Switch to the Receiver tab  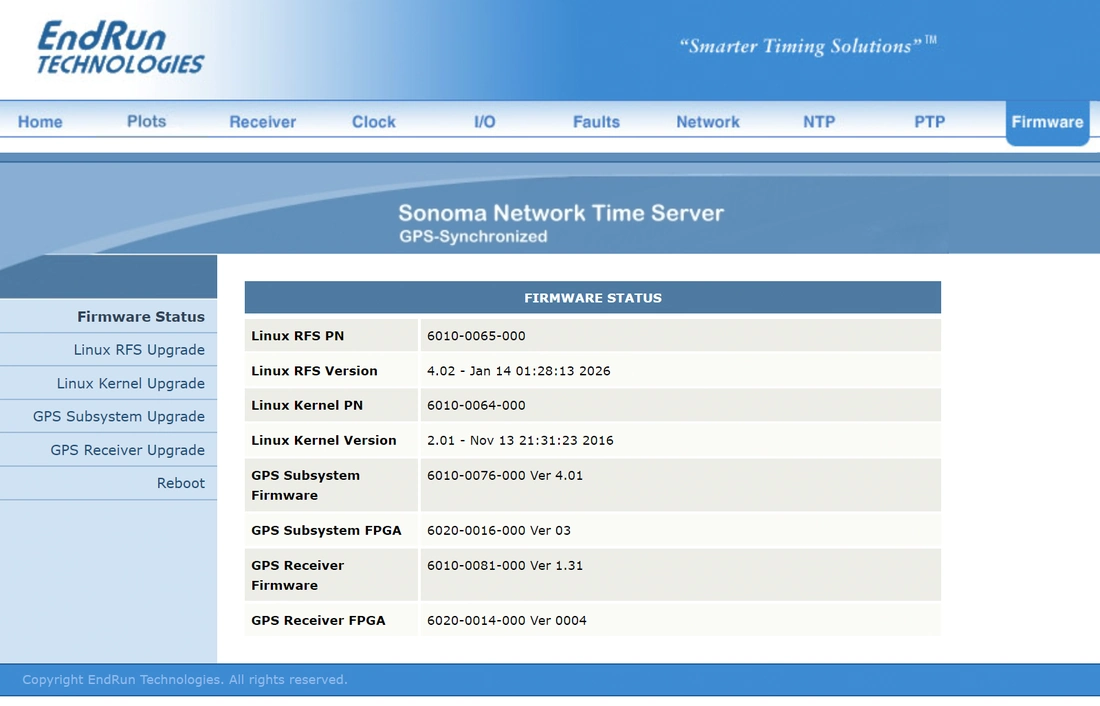(x=262, y=121)
